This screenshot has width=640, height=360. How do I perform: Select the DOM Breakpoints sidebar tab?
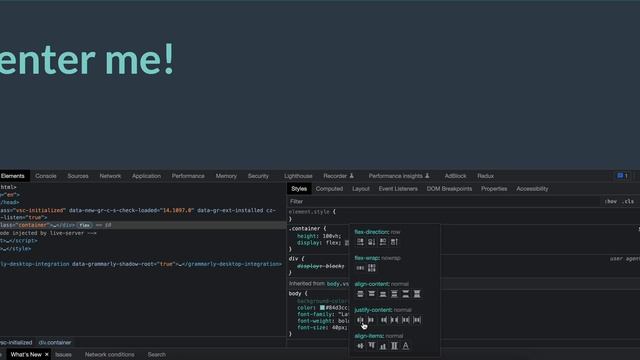point(449,189)
